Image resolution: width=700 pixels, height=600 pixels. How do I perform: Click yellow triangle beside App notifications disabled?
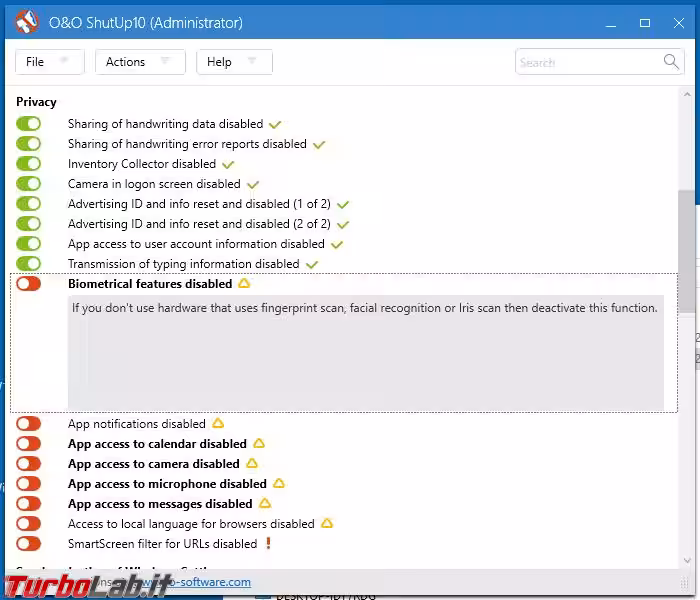click(x=218, y=424)
